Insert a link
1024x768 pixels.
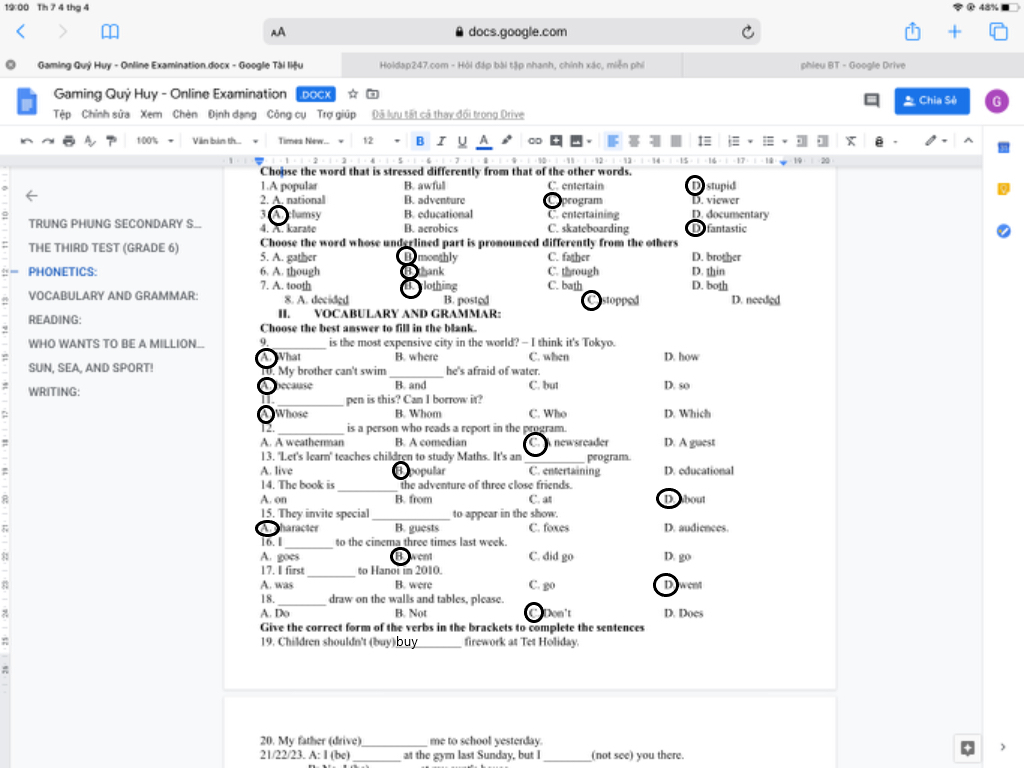[535, 141]
